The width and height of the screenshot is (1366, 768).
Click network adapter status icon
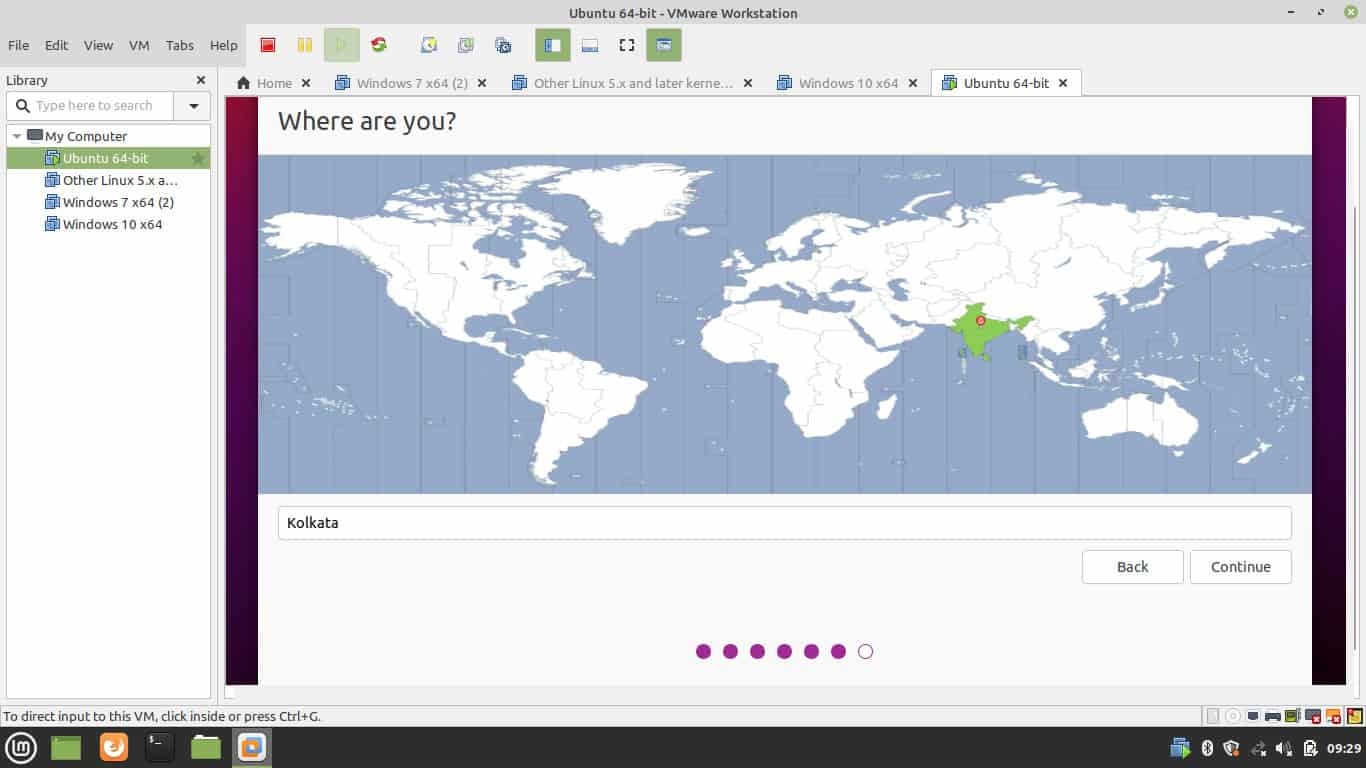click(1253, 716)
